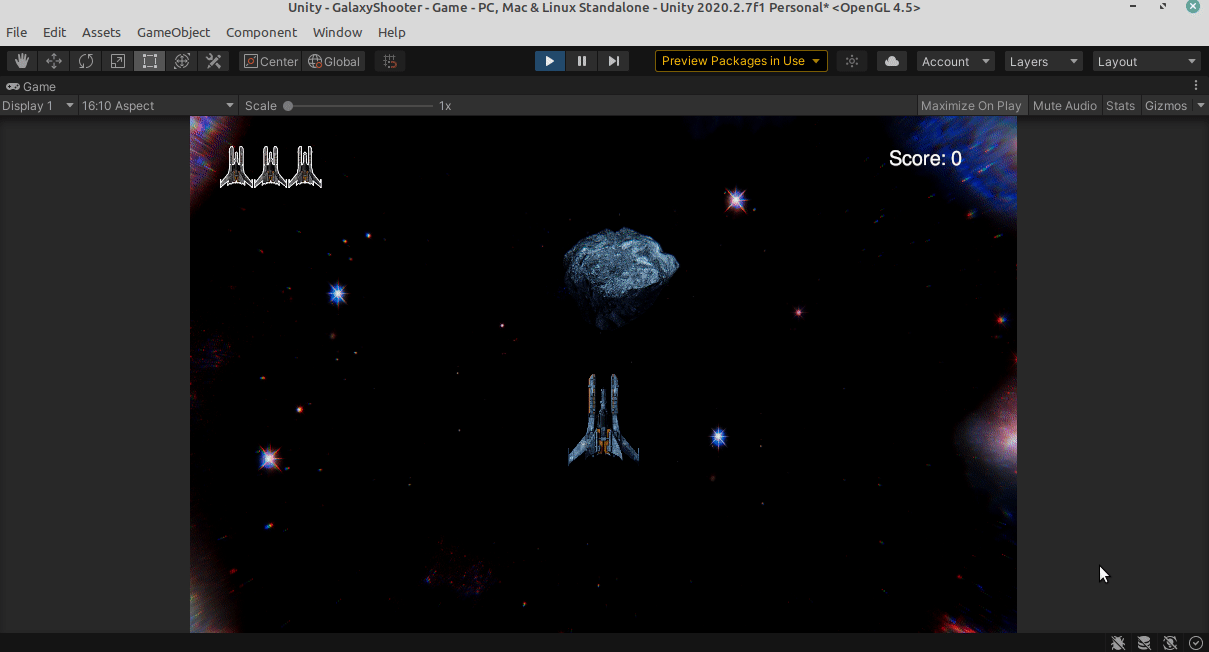This screenshot has height=652, width=1209.
Task: Open Display 1 dropdown
Action: tap(39, 105)
